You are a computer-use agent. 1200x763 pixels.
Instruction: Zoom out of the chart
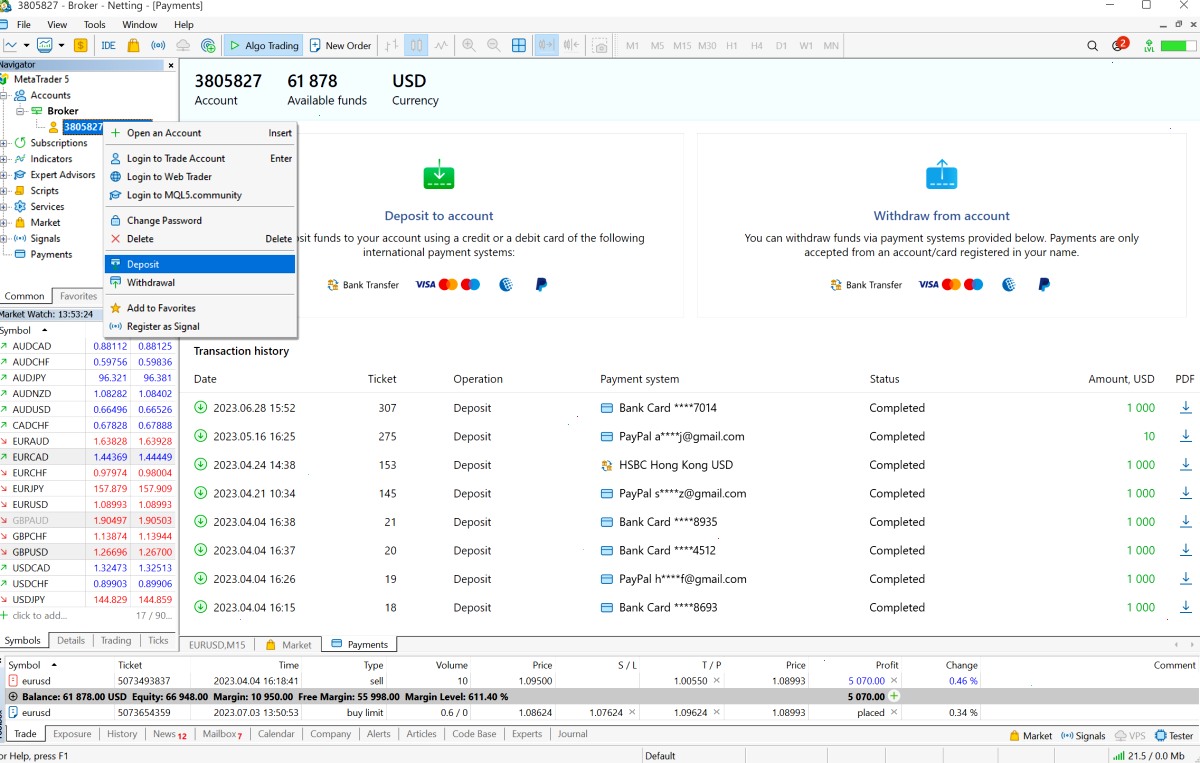point(493,45)
